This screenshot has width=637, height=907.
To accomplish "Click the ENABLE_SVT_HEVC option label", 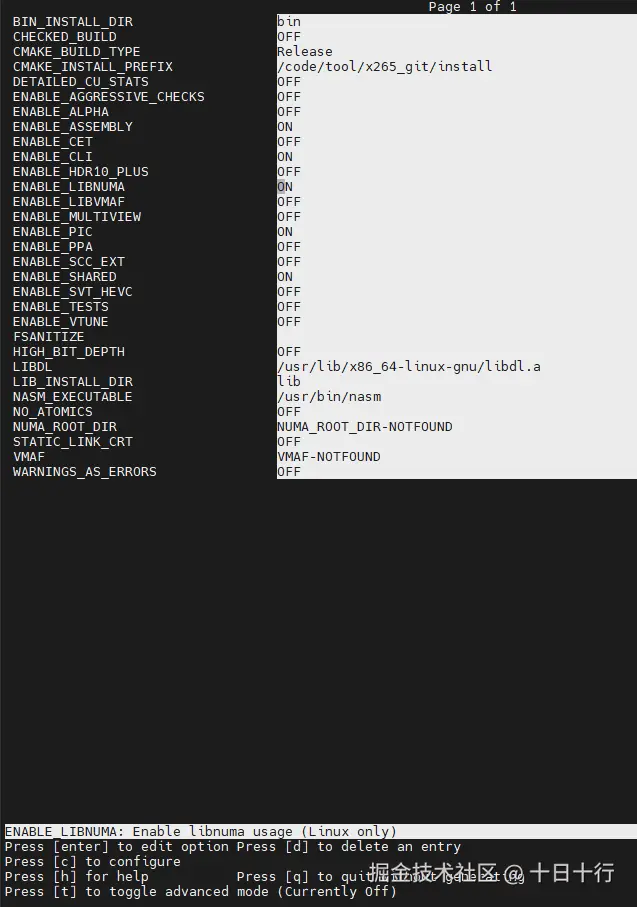I will (72, 292).
